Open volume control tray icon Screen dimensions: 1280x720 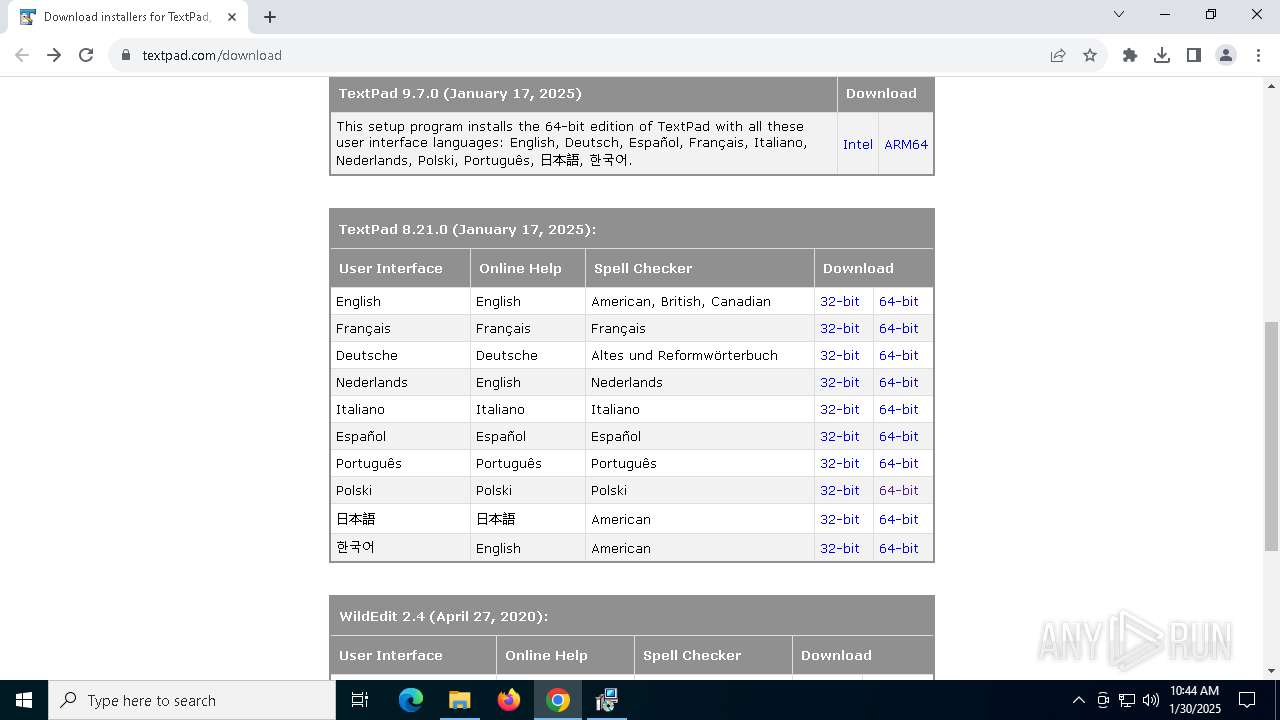[x=1151, y=700]
